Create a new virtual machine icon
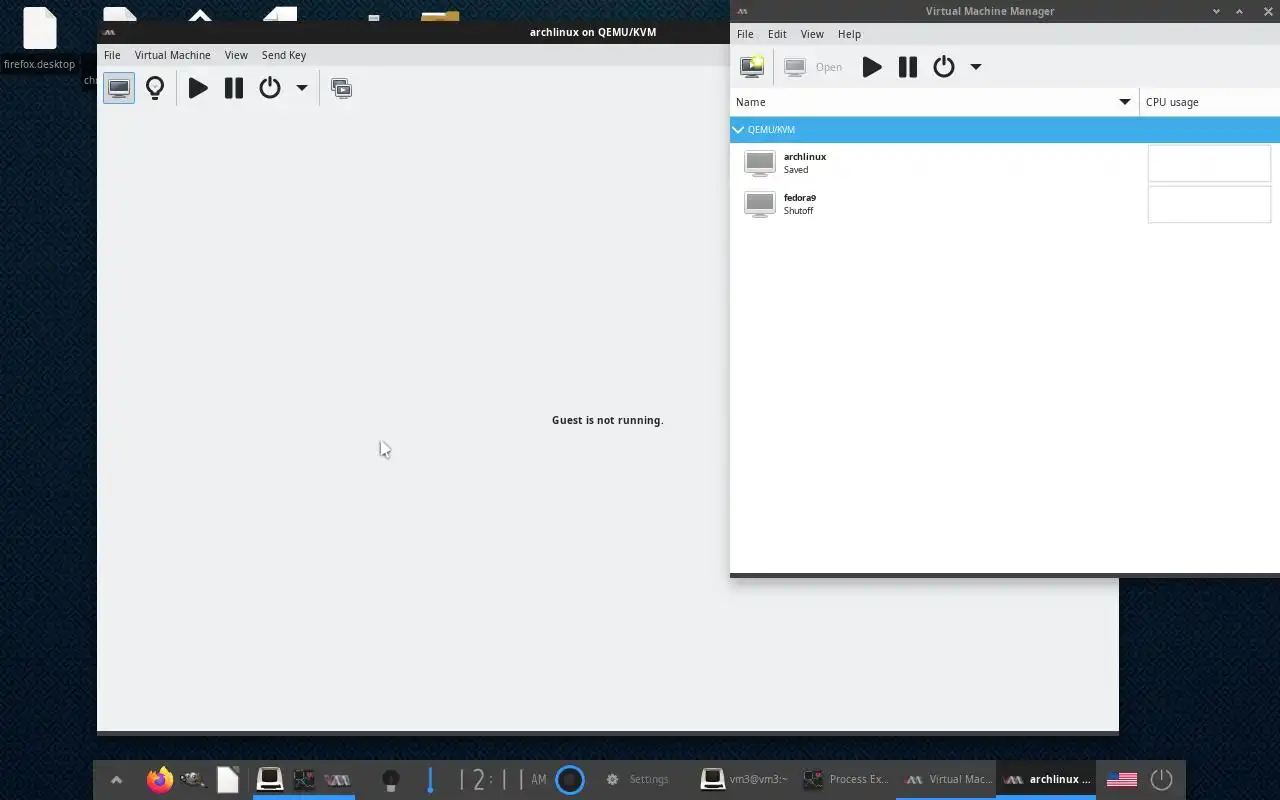 (752, 67)
